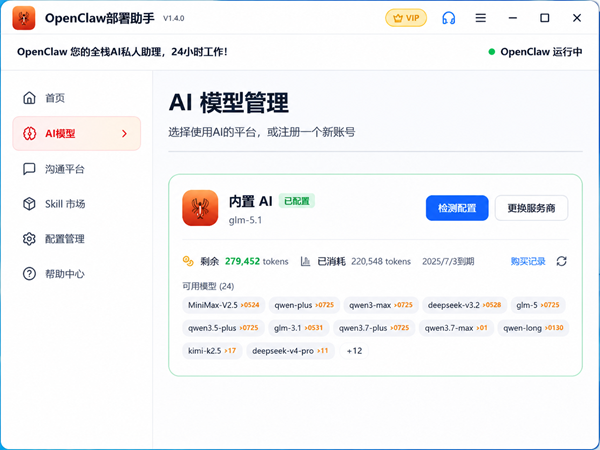Click the 内置 AI provider logo
This screenshot has height=450, width=600.
200,208
